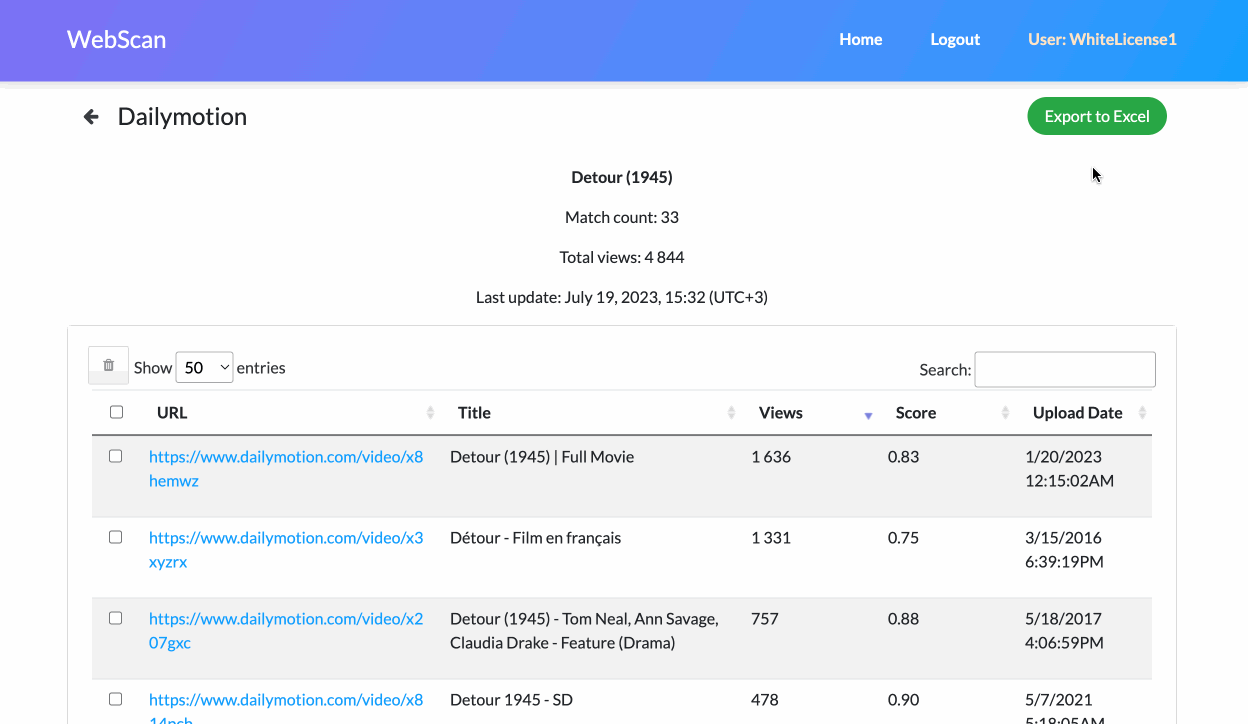Screen dimensions: 1248x724
Task: Click the WebScan logo in the header
Action: coord(116,39)
